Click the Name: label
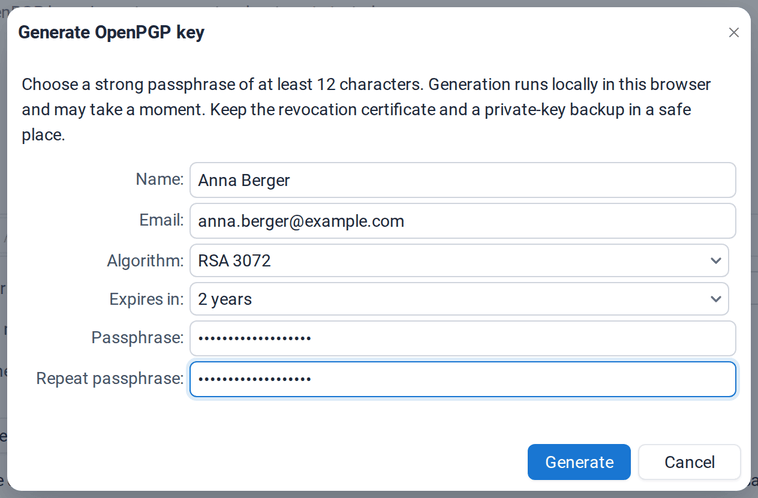758x498 pixels. click(160, 179)
